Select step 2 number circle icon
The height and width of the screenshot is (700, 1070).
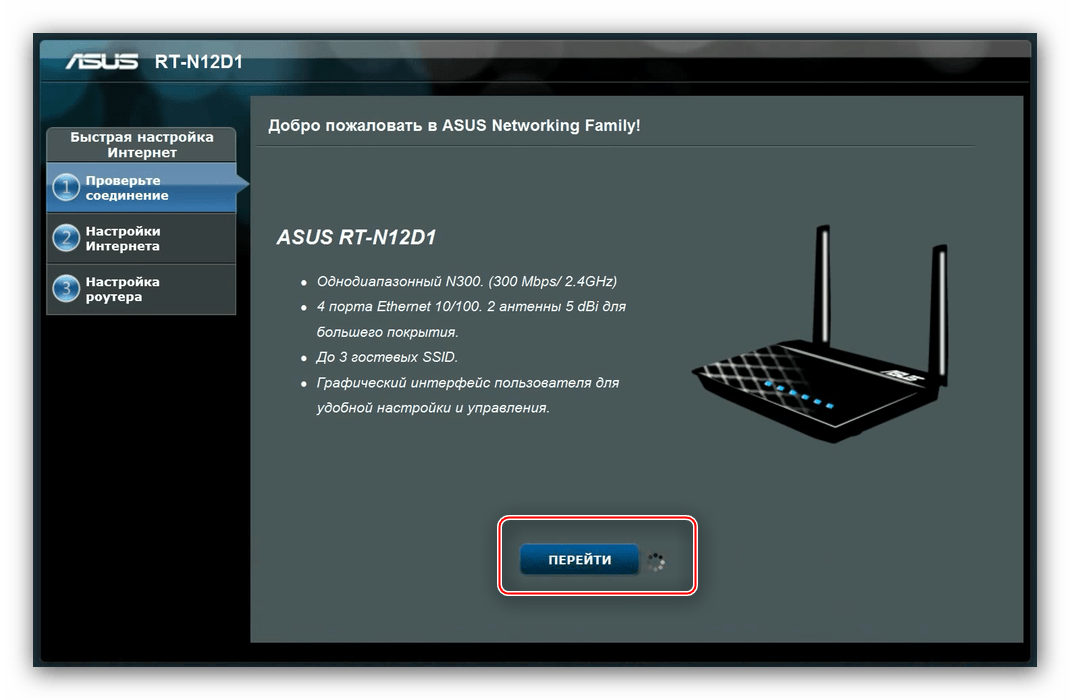66,238
